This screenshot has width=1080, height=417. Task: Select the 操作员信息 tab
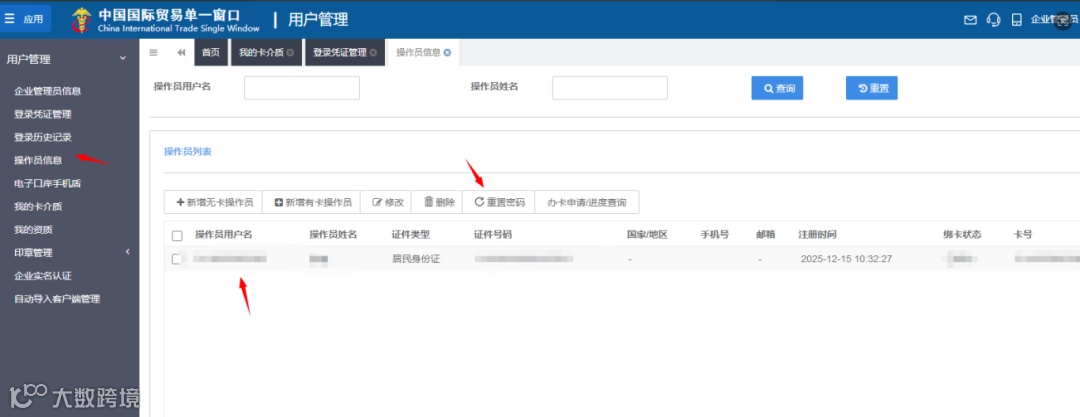tap(418, 52)
